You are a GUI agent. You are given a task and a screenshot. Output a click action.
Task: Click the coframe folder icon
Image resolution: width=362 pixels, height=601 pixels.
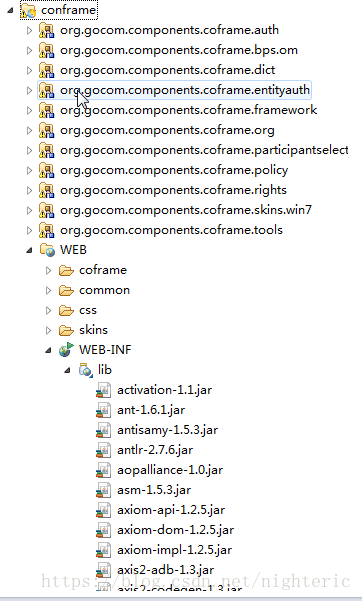point(66,270)
